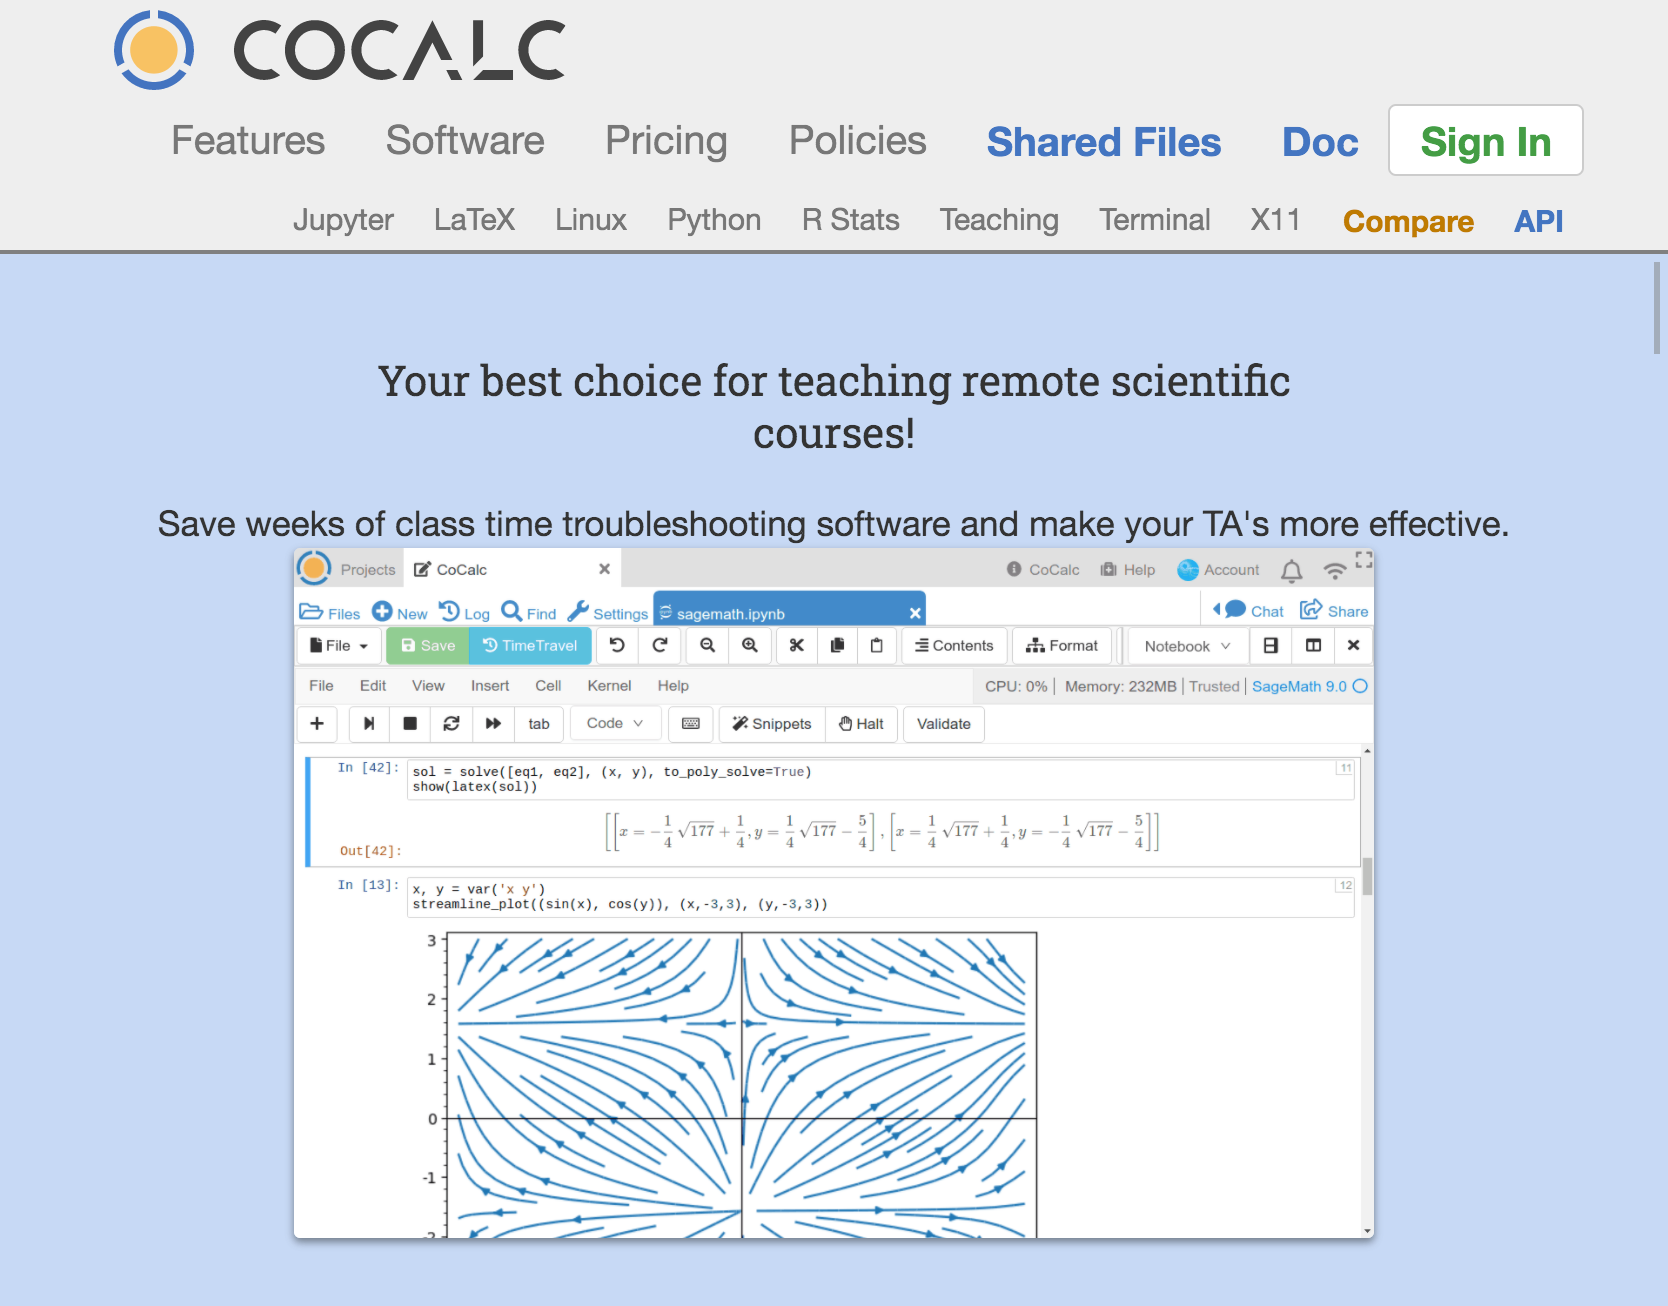Screen dimensions: 1668x1306
Task: Run all cells with fast-forward icon
Action: click(x=493, y=723)
